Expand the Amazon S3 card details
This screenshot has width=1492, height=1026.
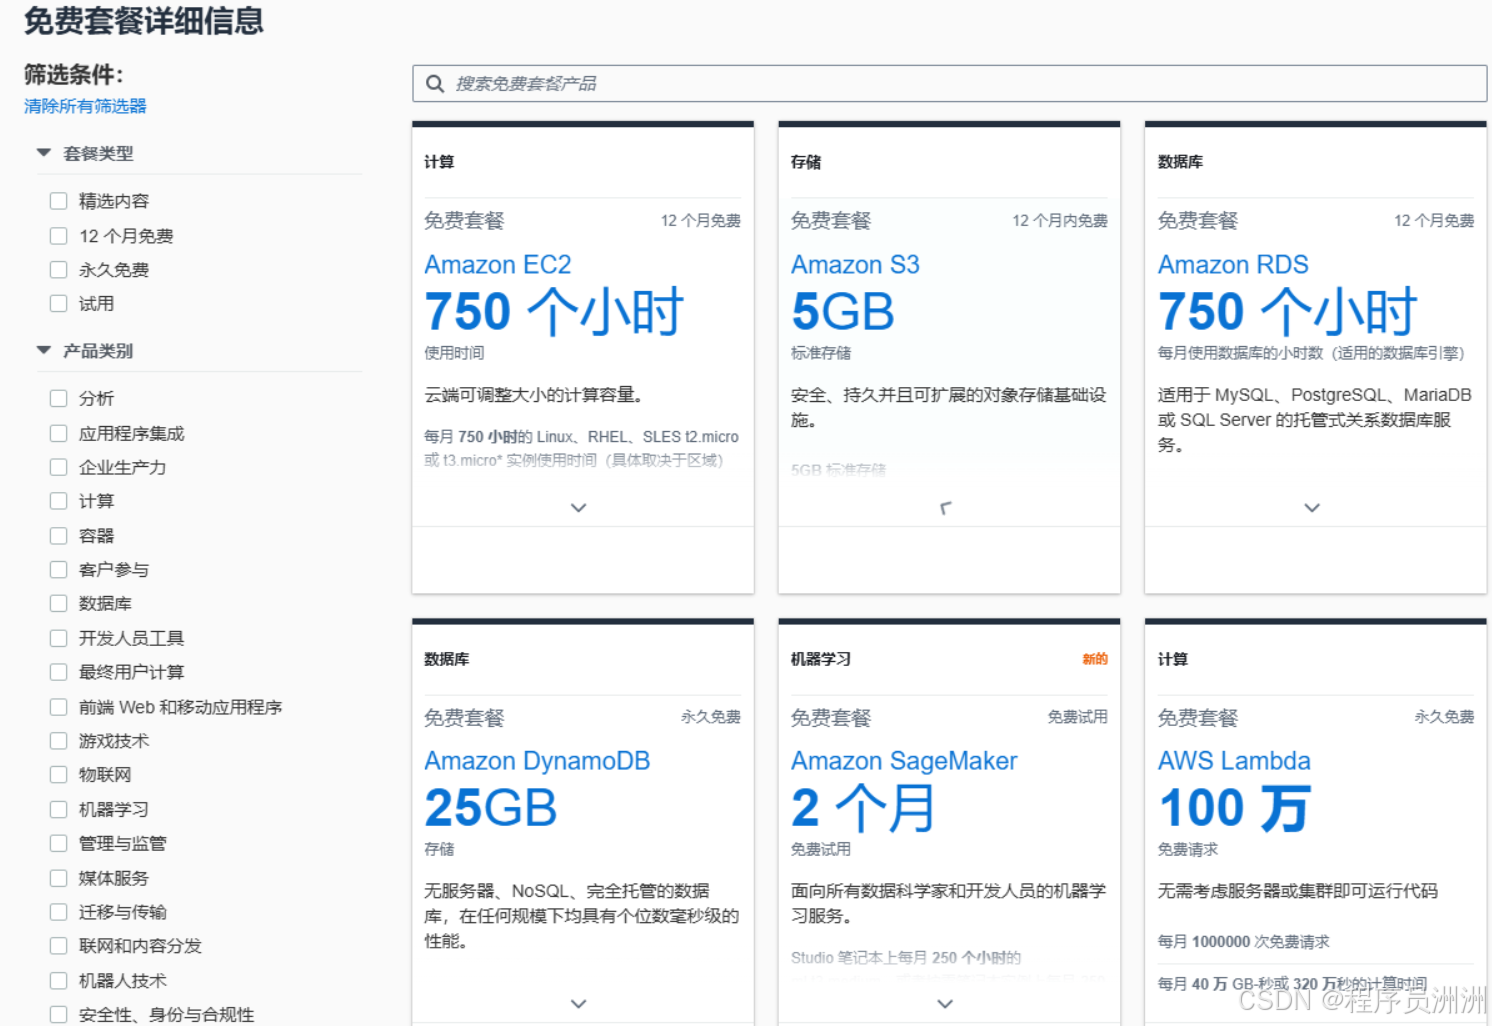pyautogui.click(x=945, y=508)
